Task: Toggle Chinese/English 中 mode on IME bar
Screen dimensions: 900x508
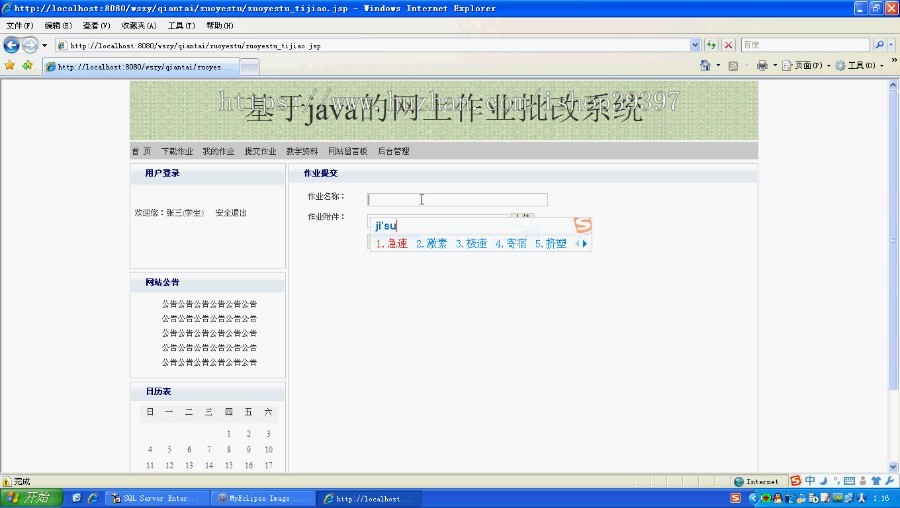Action: tap(810, 480)
